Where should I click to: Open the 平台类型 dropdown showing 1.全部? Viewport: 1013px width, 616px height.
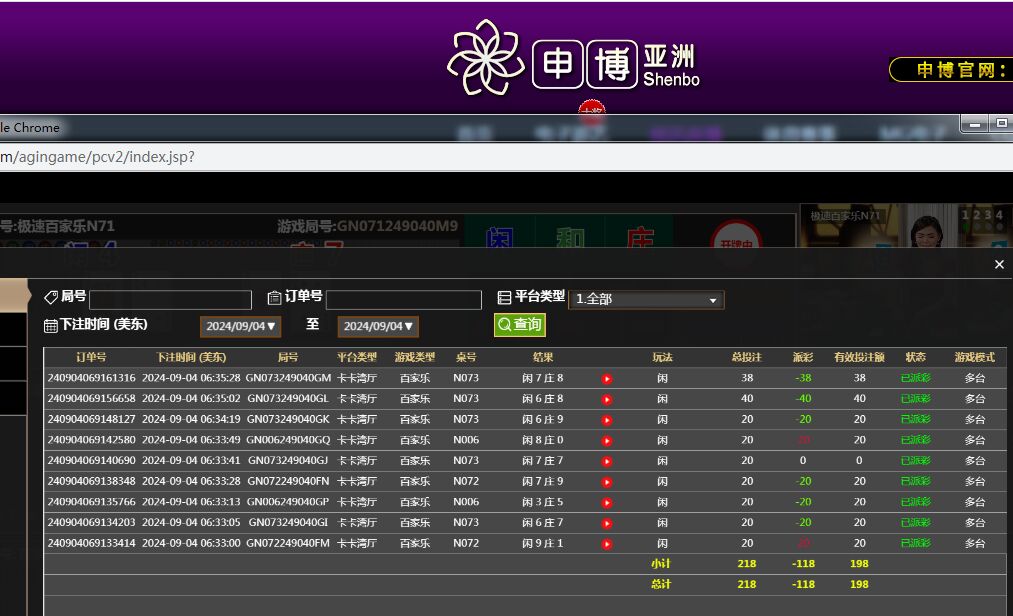click(x=646, y=300)
